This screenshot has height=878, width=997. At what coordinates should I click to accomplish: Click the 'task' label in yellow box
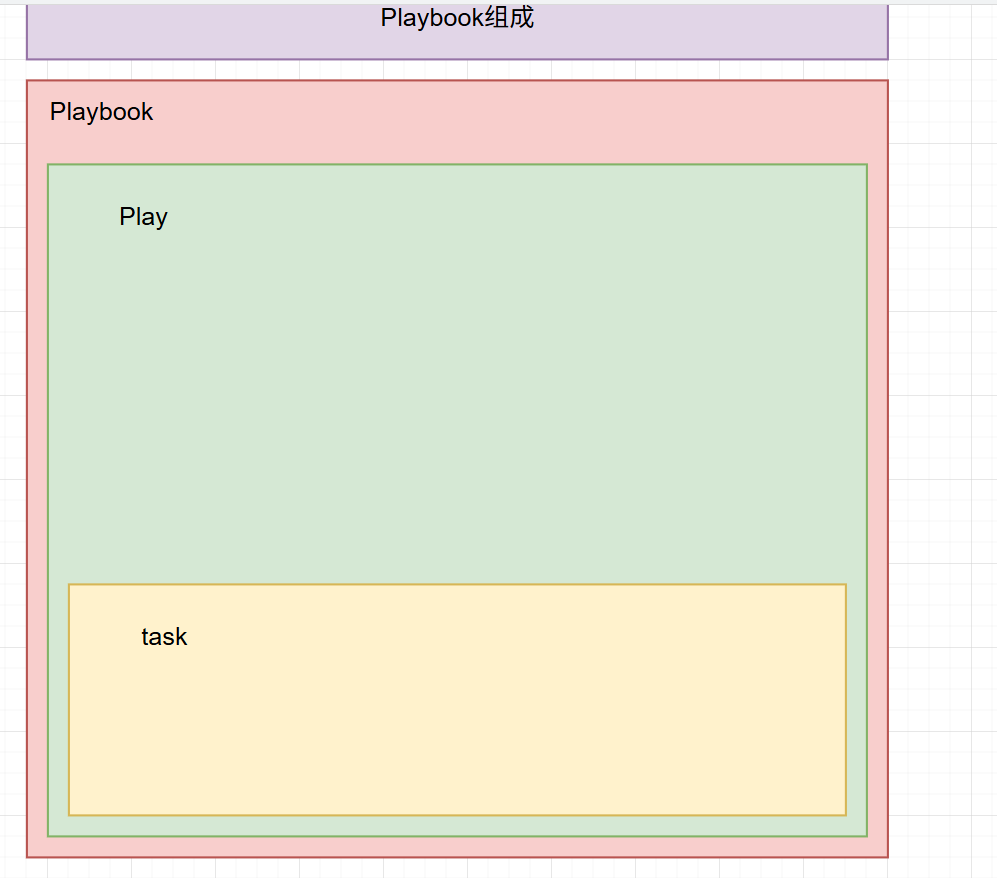[164, 637]
